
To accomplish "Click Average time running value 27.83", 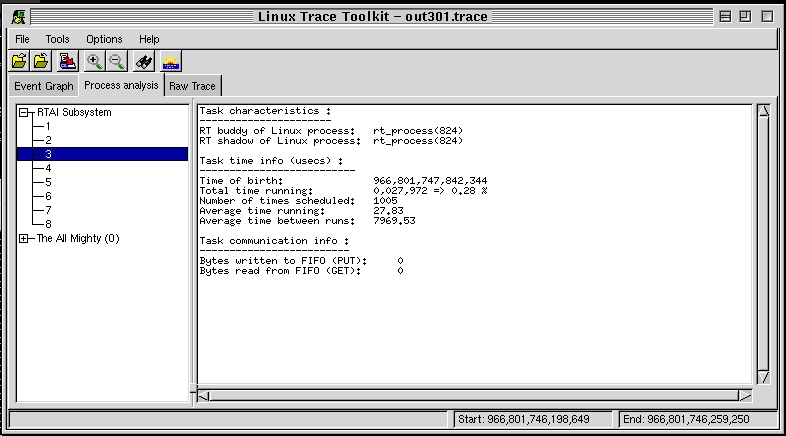I will click(x=388, y=210).
